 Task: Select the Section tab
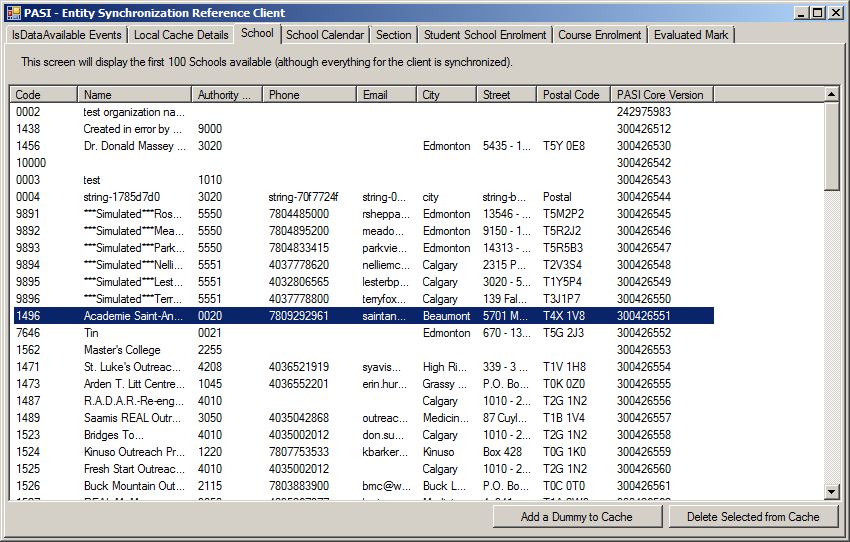tap(393, 35)
